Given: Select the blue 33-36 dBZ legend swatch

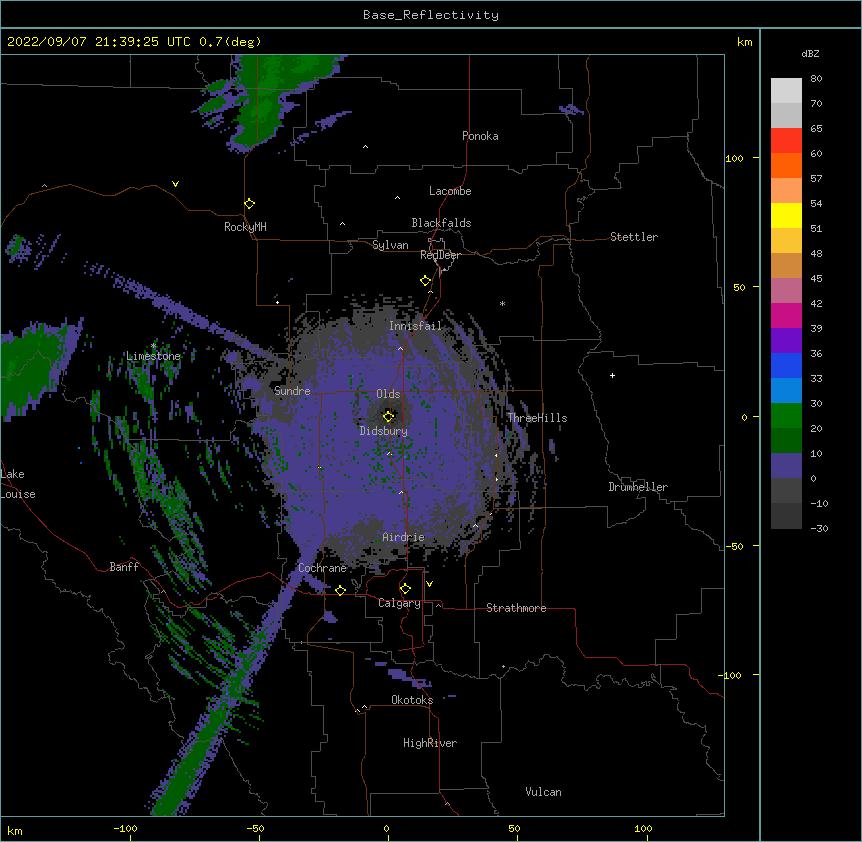Looking at the screenshot, I should click(786, 365).
